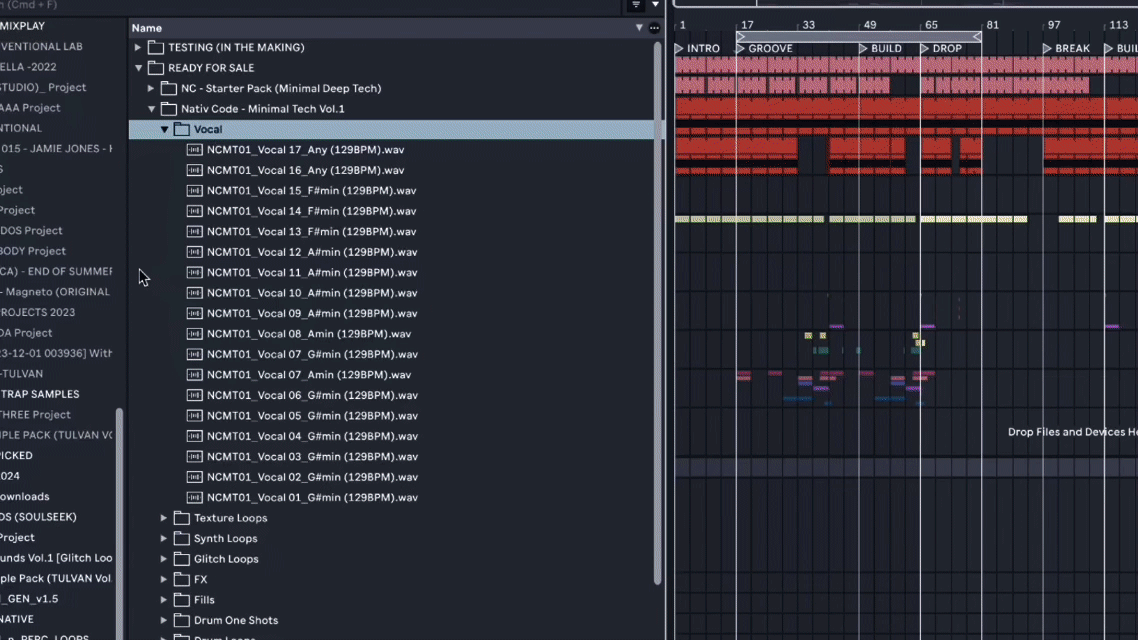Expand the Synth Loops folder

tap(164, 539)
